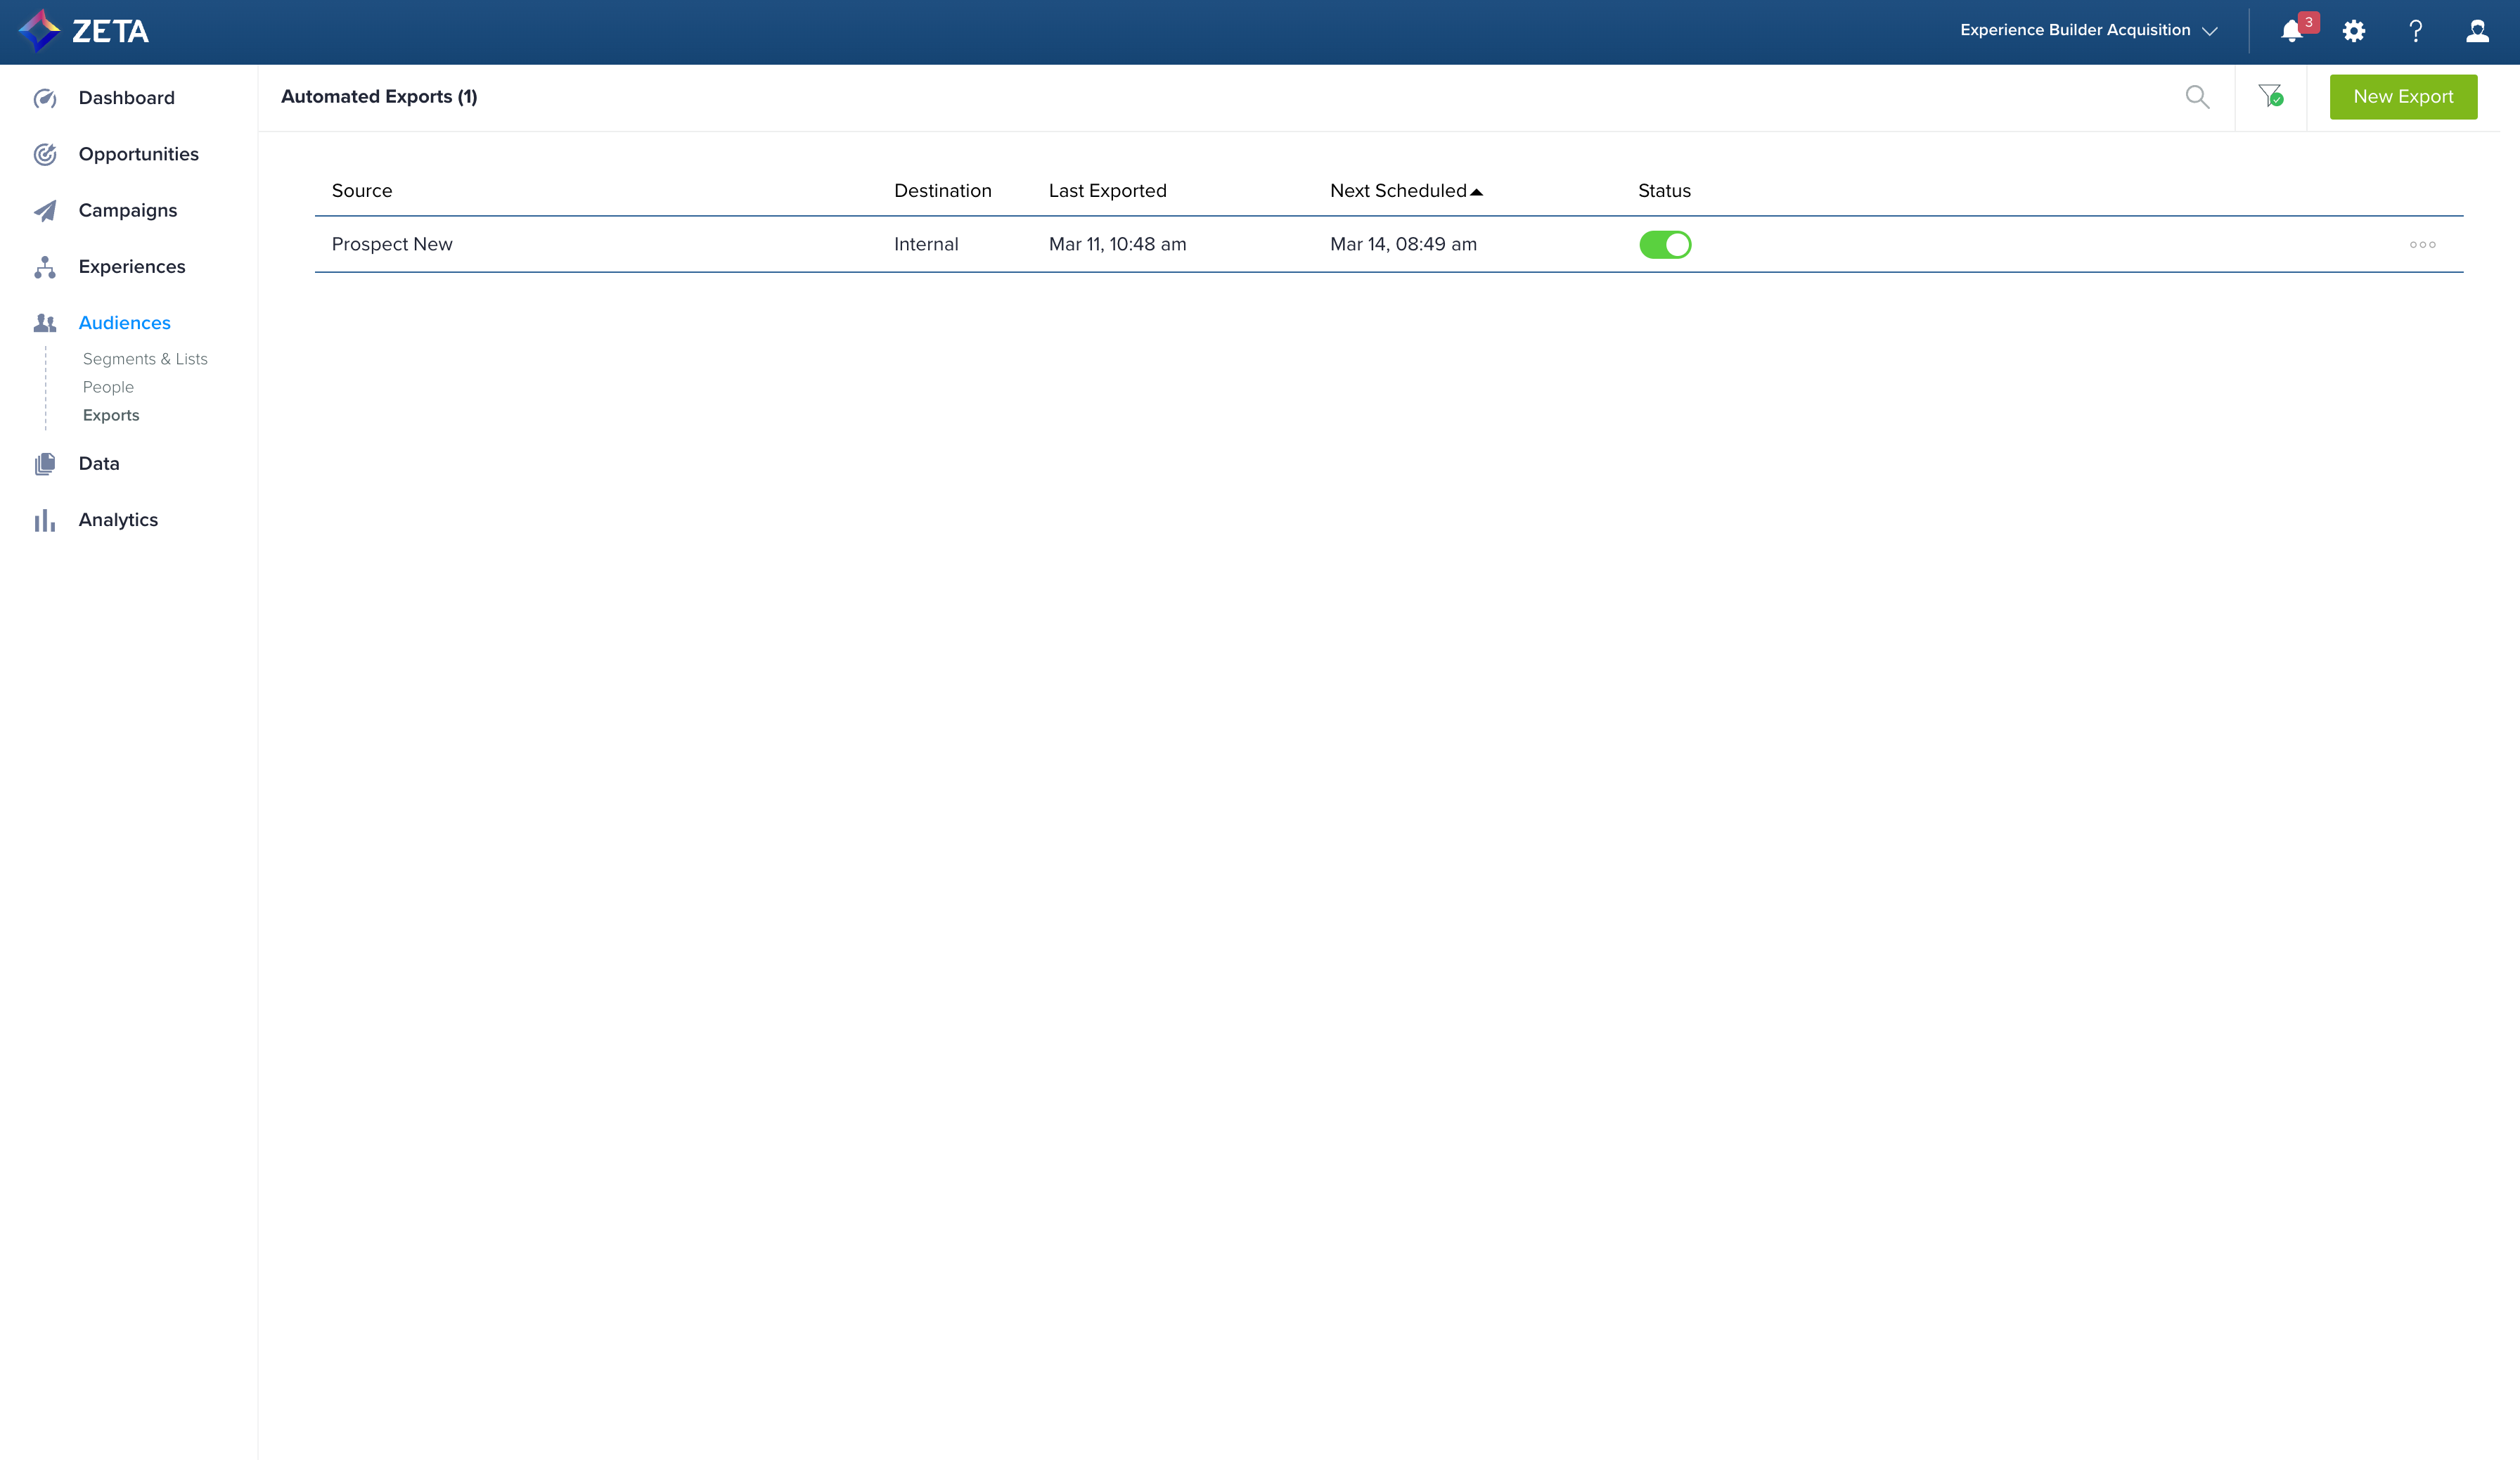Viewport: 2520px width, 1460px height.
Task: Open Segments & Lists submenu item
Action: [145, 359]
